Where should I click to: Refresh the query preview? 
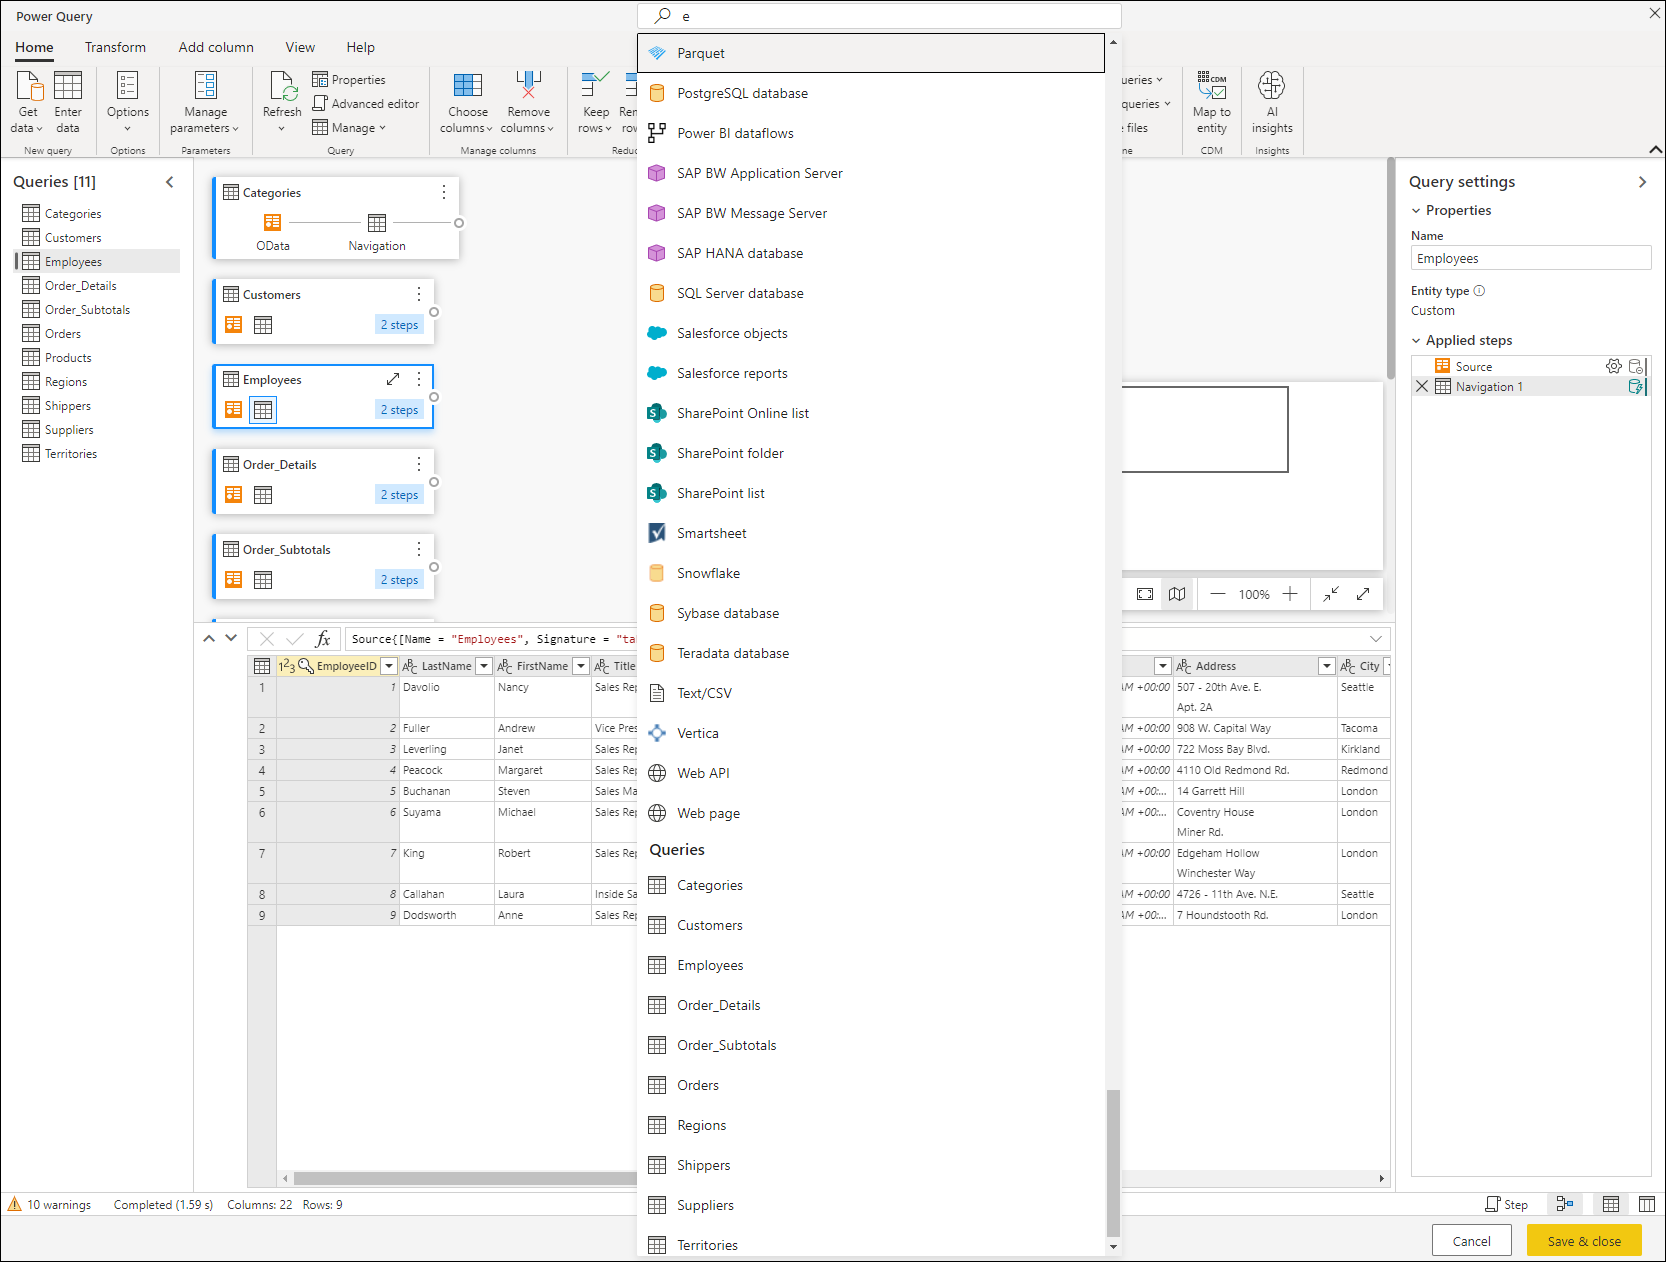pyautogui.click(x=282, y=102)
